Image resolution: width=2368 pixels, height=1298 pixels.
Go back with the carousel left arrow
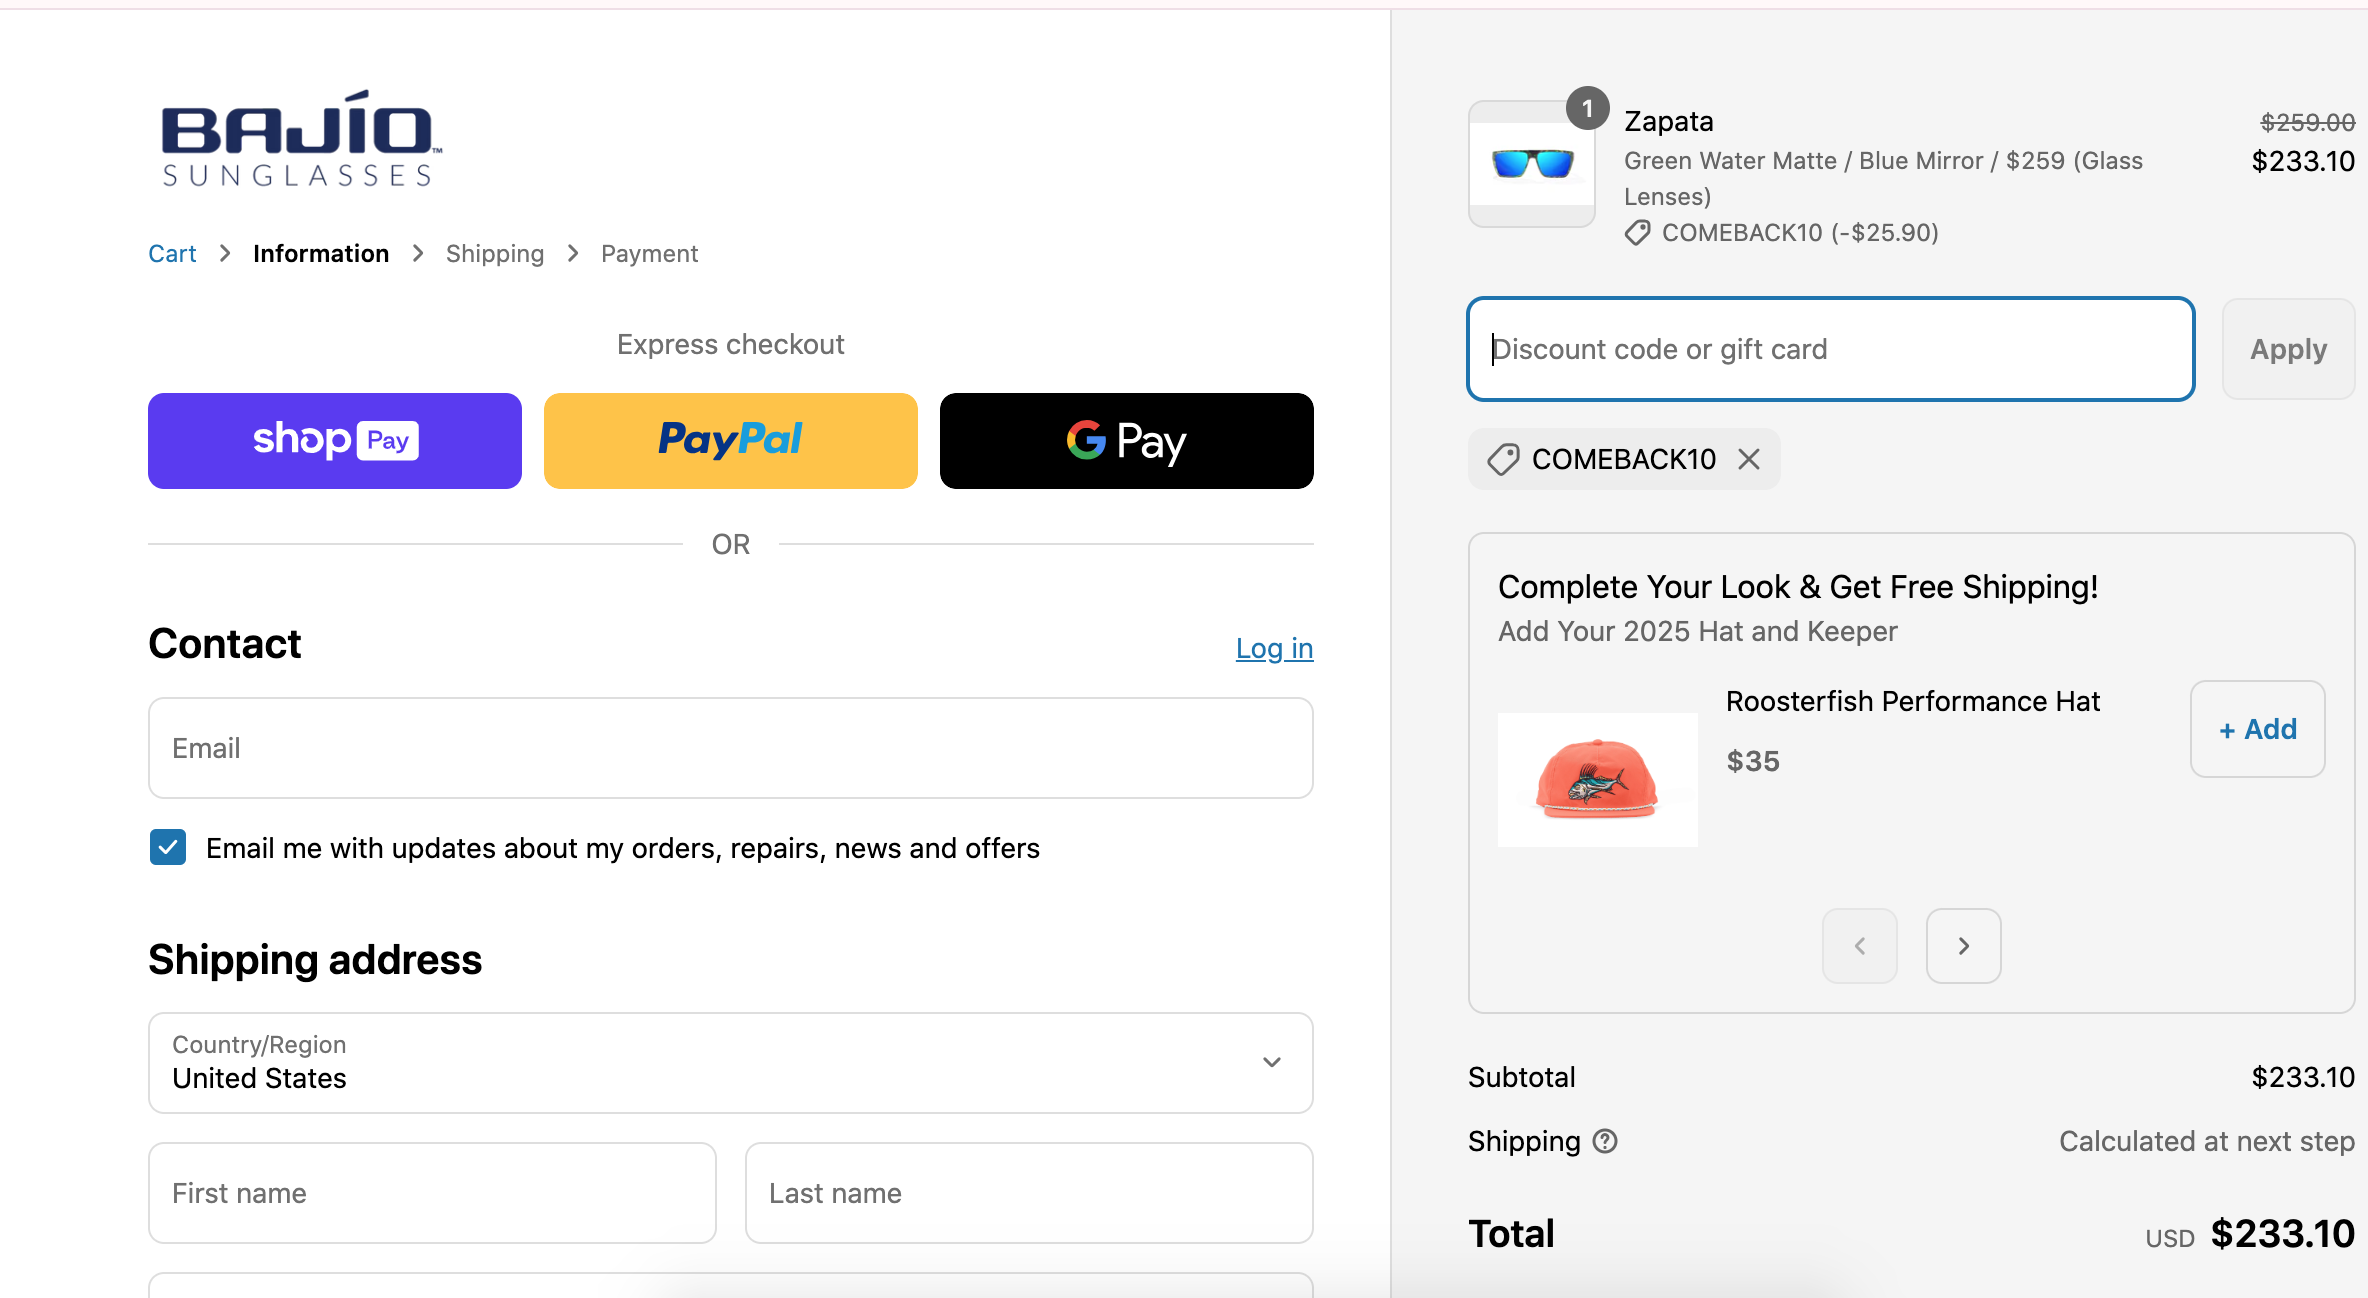[1858, 945]
